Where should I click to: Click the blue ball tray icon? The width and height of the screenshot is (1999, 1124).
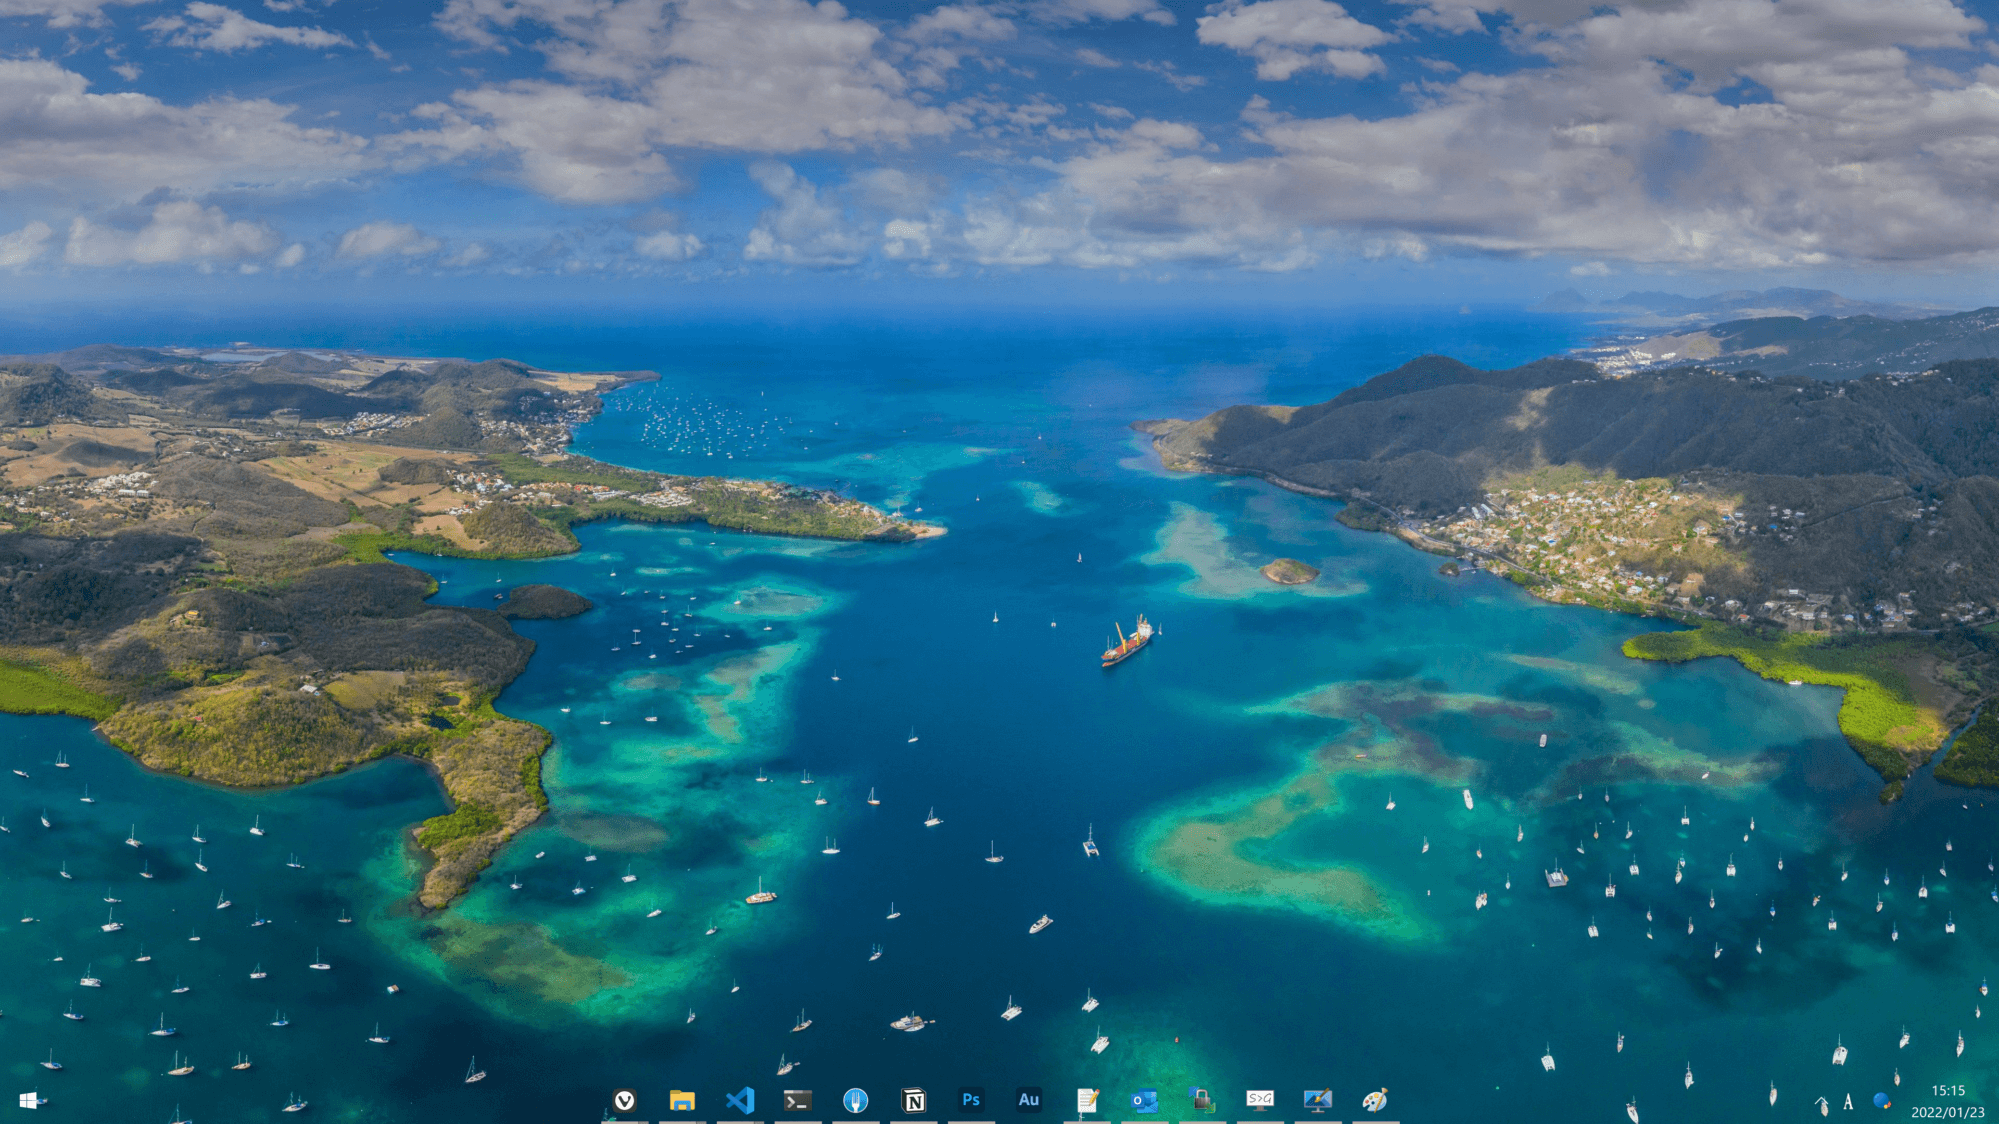tap(1881, 1101)
